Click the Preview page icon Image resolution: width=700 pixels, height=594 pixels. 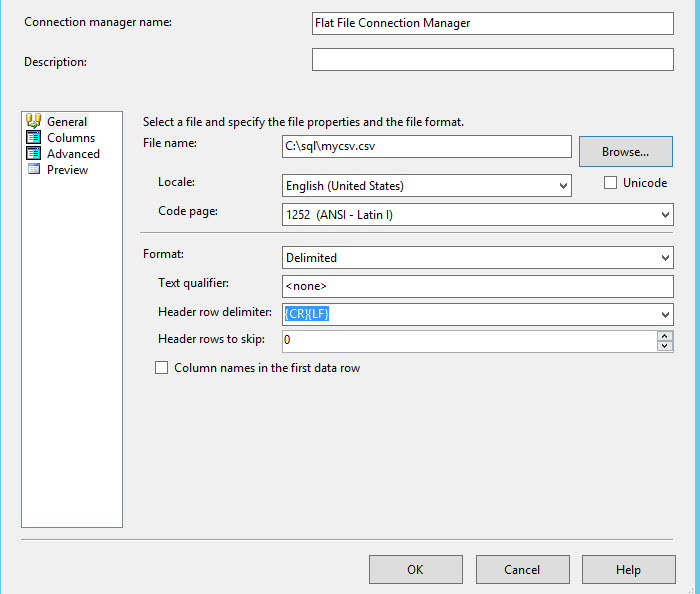point(33,170)
